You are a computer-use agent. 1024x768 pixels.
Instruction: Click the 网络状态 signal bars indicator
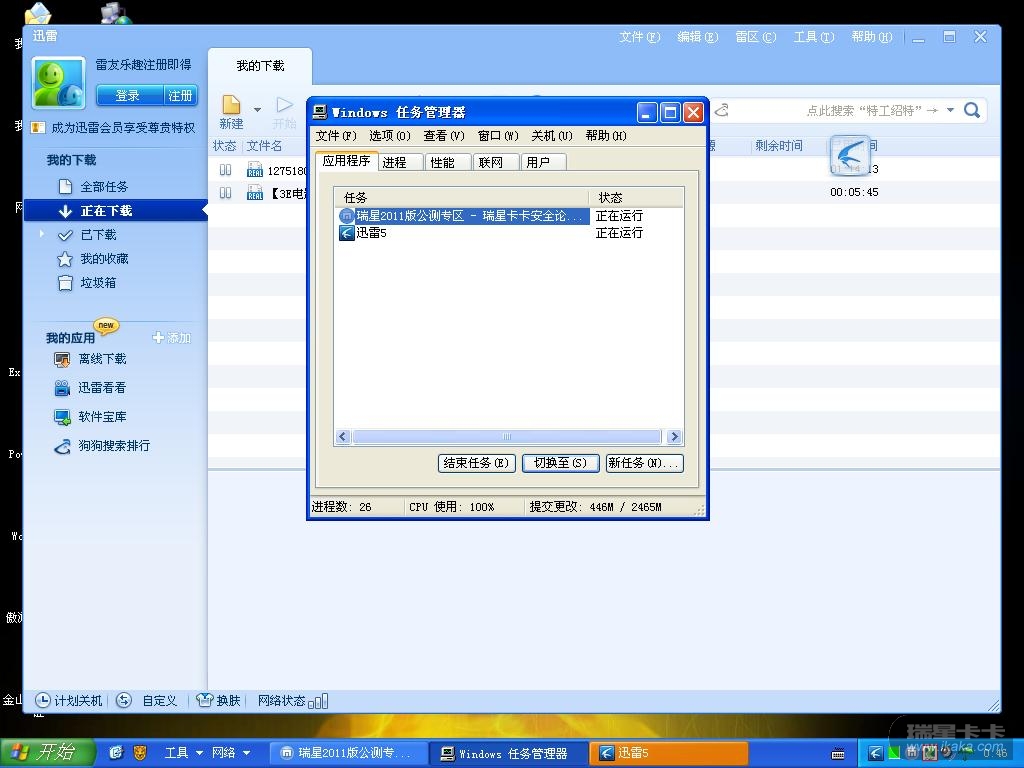pyautogui.click(x=318, y=701)
